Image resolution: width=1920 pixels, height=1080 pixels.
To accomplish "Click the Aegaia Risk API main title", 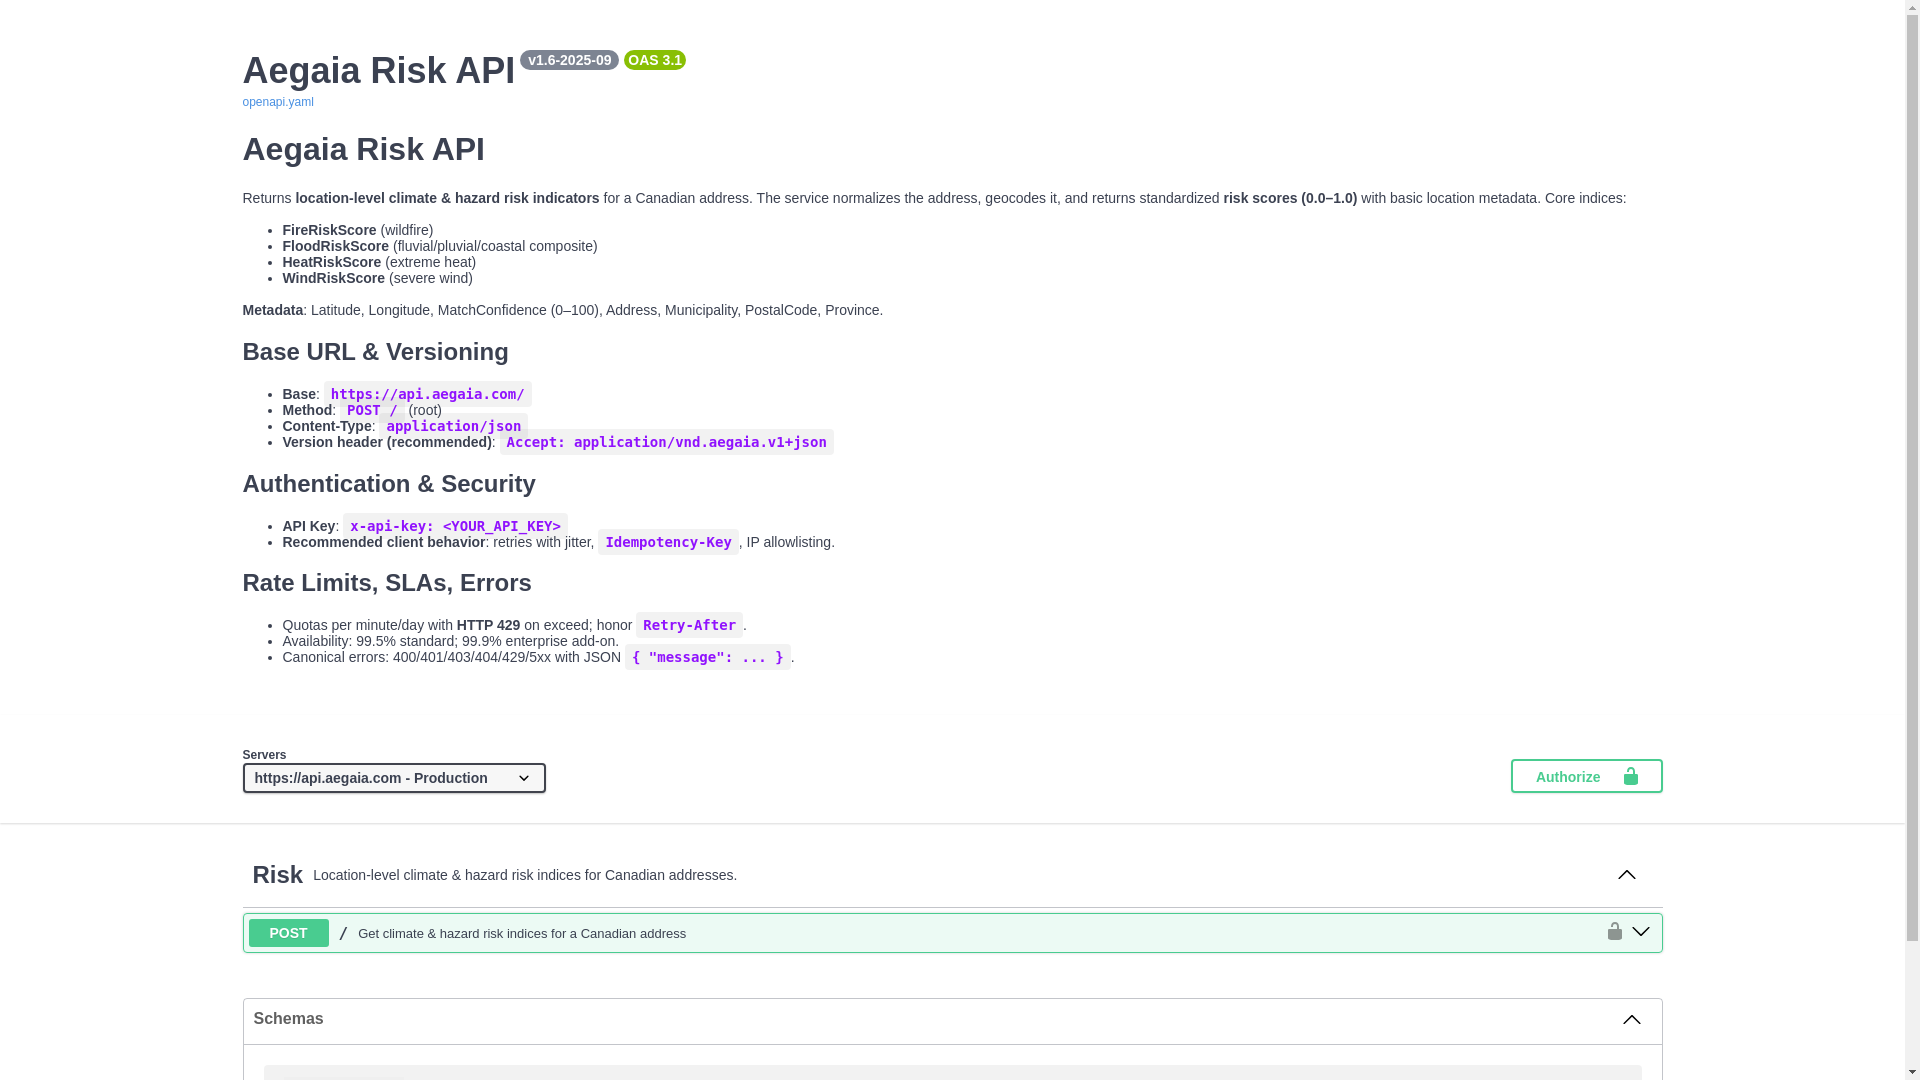I will tap(378, 71).
